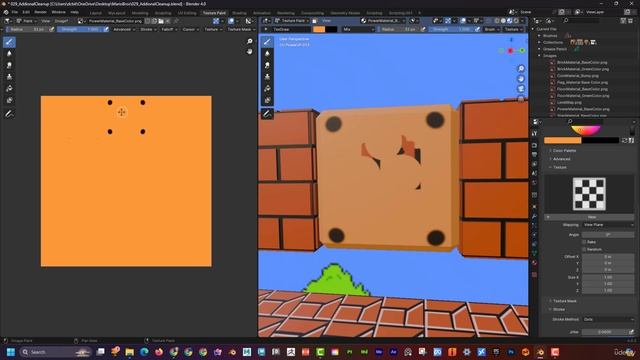The height and width of the screenshot is (360, 640).
Task: Open the Render menu
Action: (40, 12)
